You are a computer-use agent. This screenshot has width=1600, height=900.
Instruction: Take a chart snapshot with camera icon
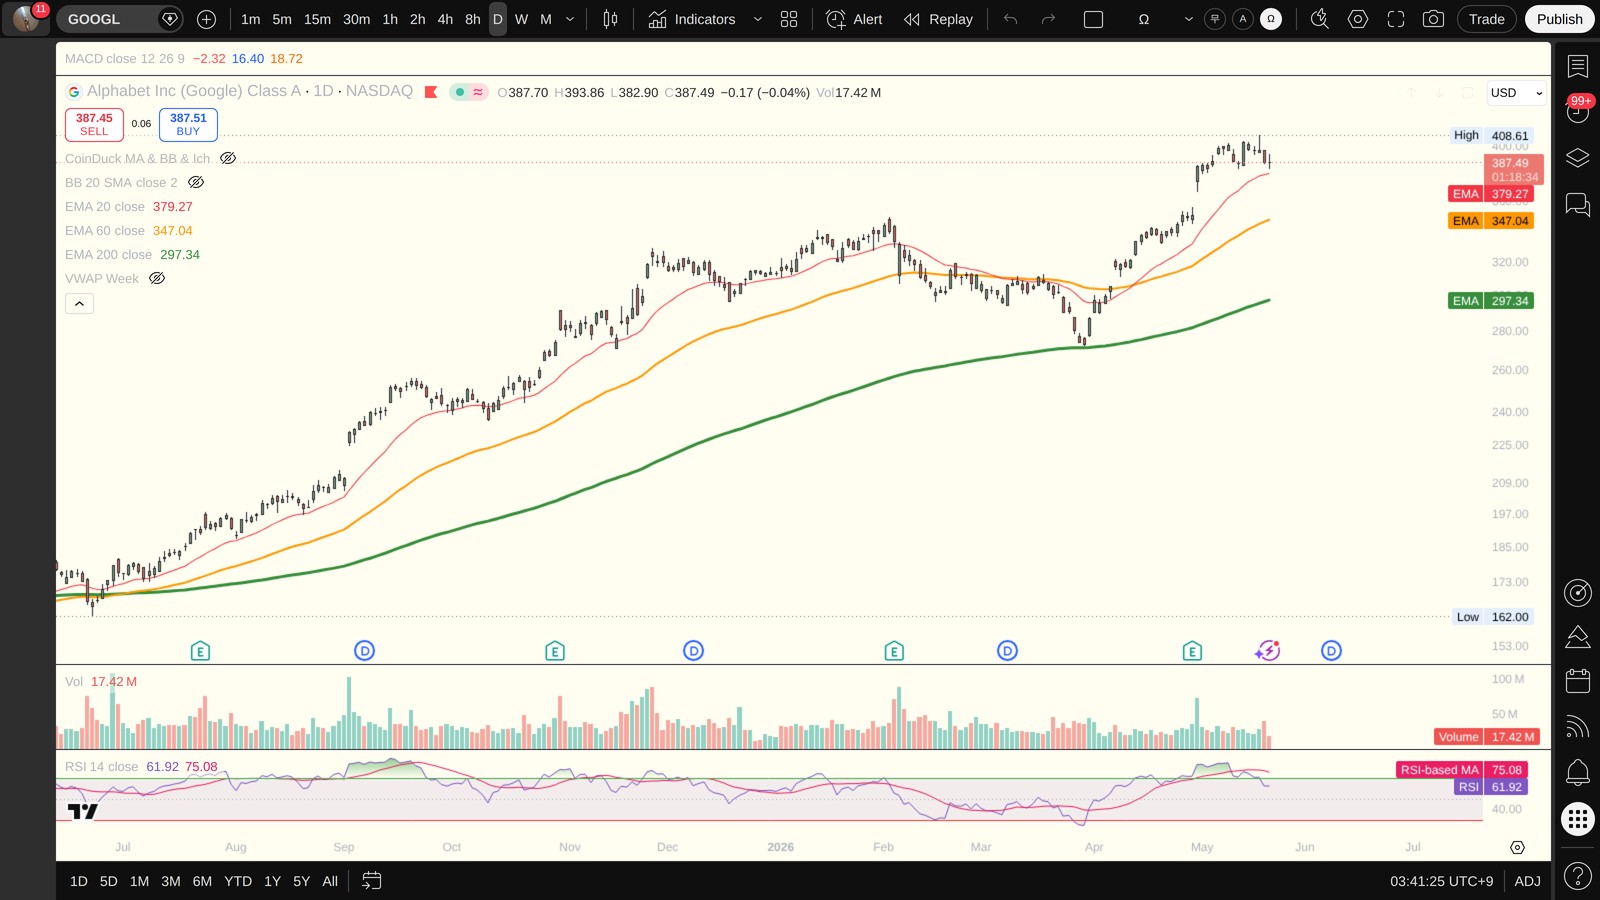point(1433,19)
